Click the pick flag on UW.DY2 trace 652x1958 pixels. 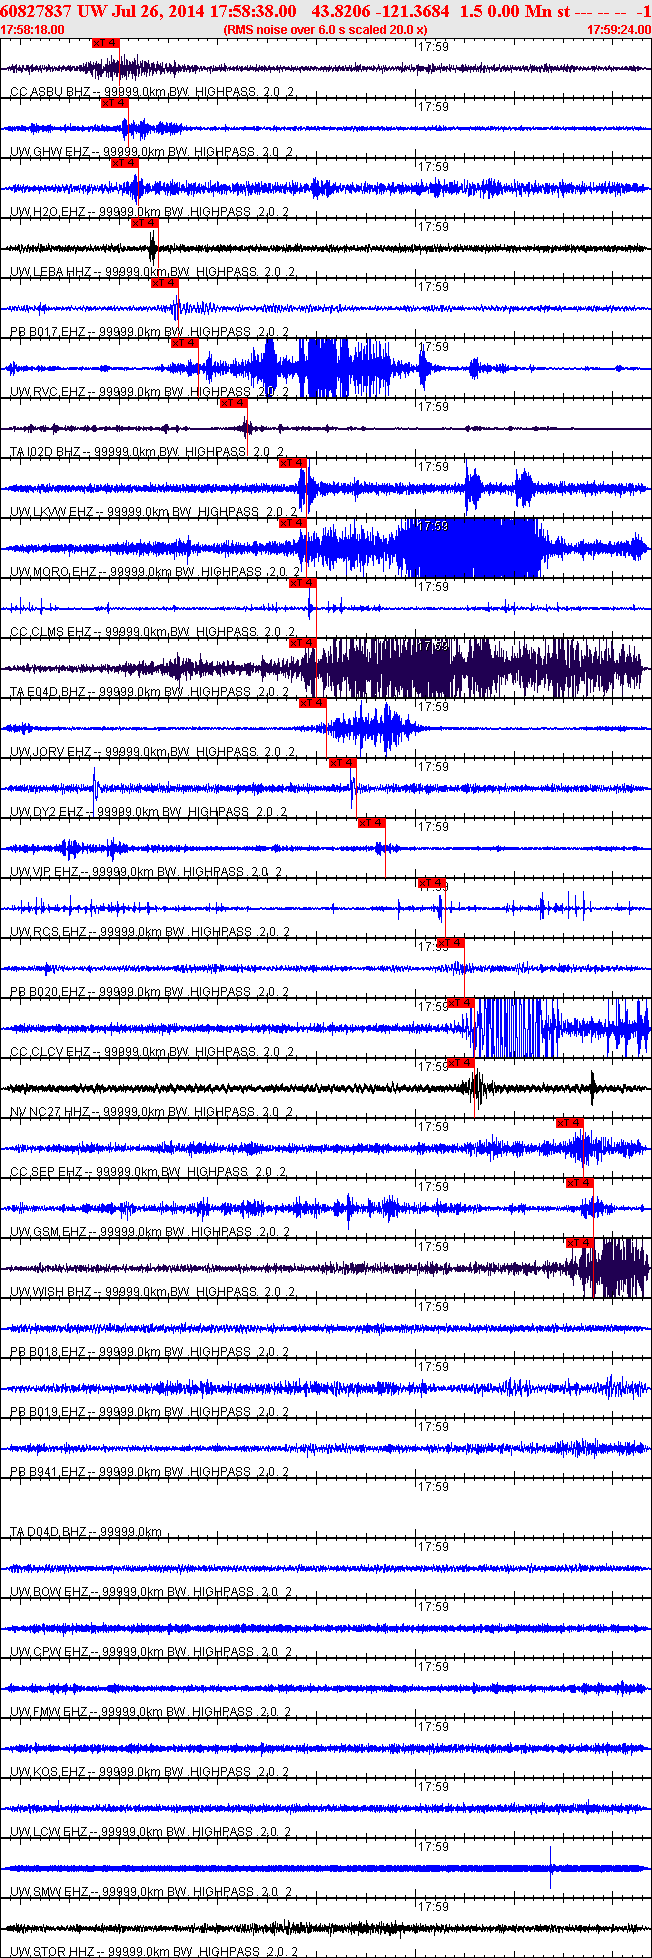pyautogui.click(x=343, y=763)
